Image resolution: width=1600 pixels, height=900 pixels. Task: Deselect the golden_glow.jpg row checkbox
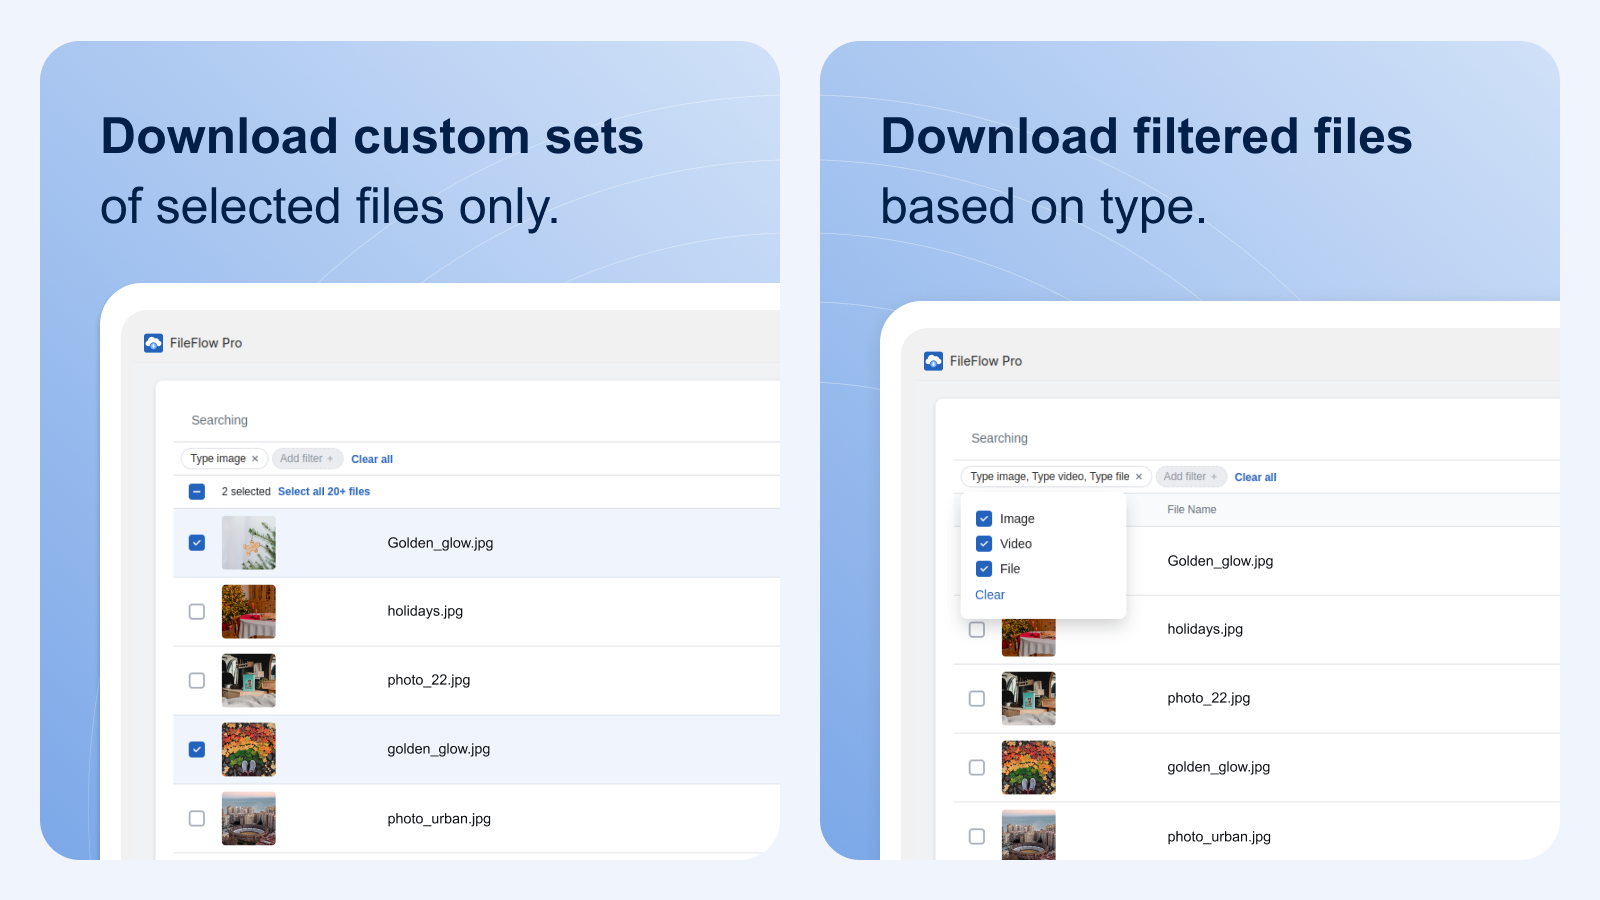coord(196,748)
